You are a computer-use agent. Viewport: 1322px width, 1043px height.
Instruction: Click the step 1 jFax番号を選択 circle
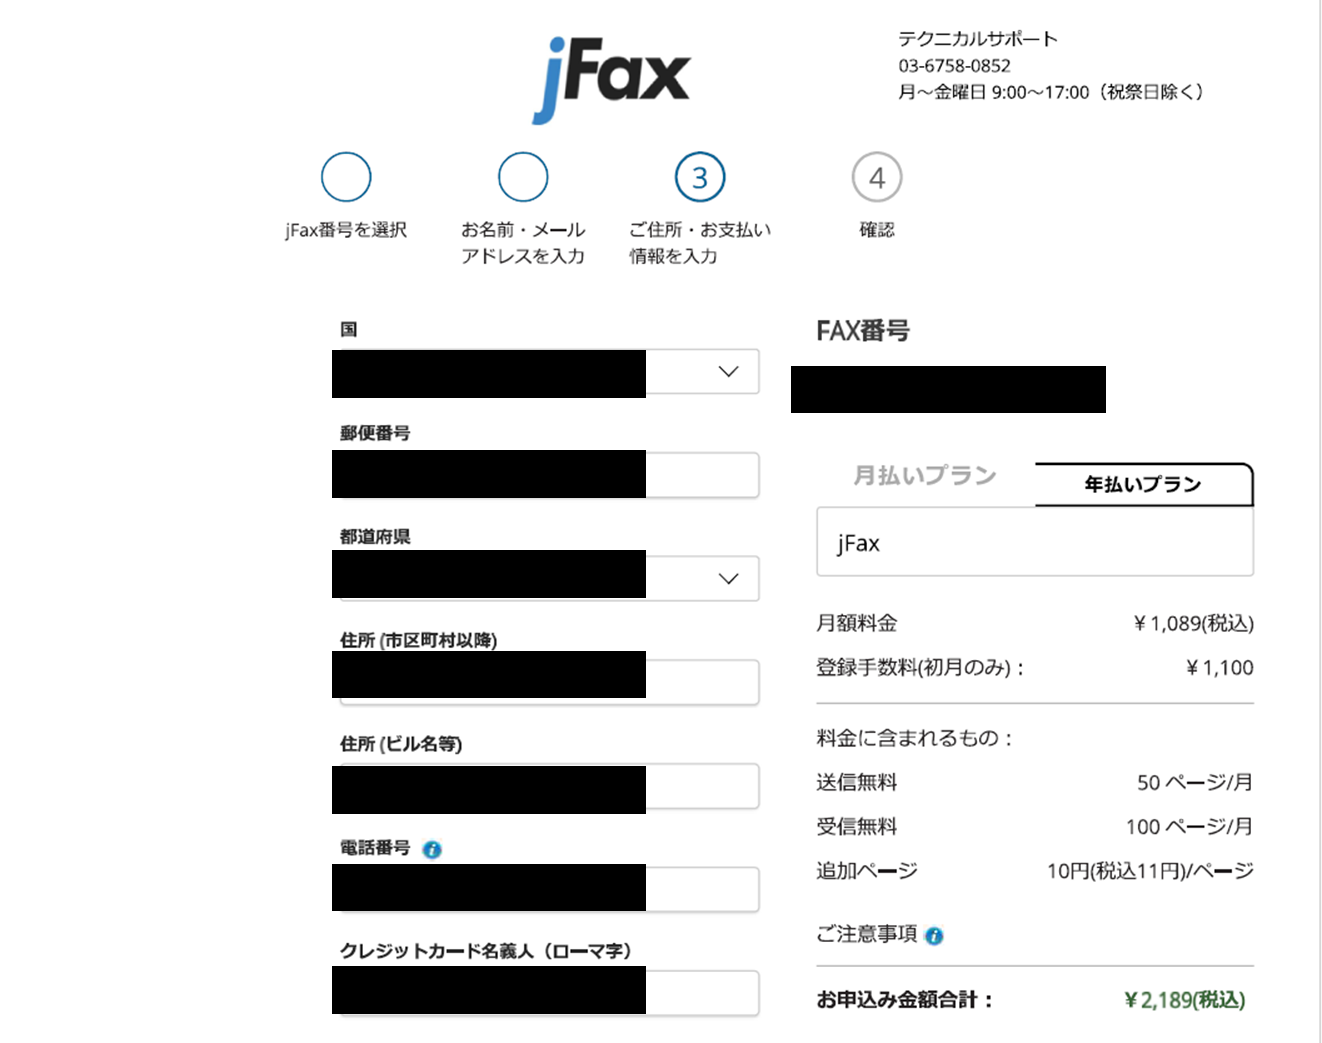coord(346,177)
